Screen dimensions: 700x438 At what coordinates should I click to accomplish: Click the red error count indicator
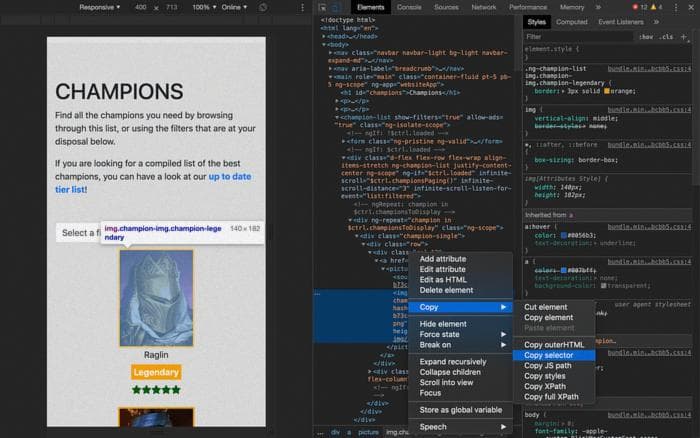pyautogui.click(x=642, y=7)
